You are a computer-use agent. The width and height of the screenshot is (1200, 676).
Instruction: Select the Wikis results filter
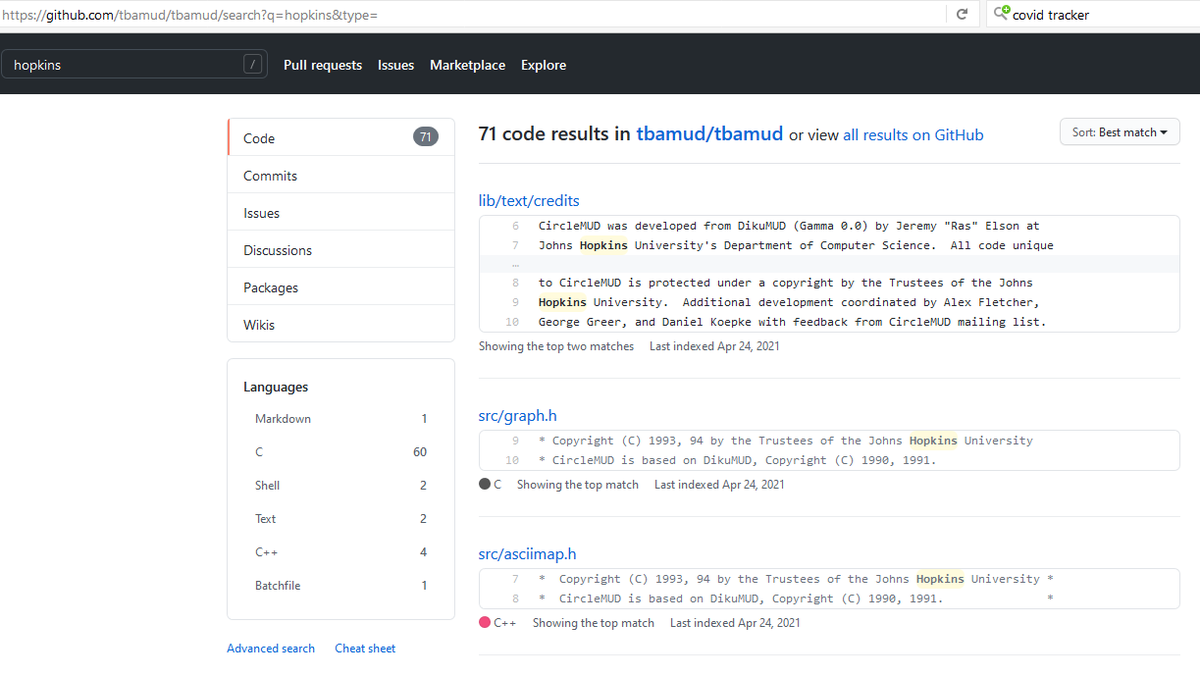(341, 325)
